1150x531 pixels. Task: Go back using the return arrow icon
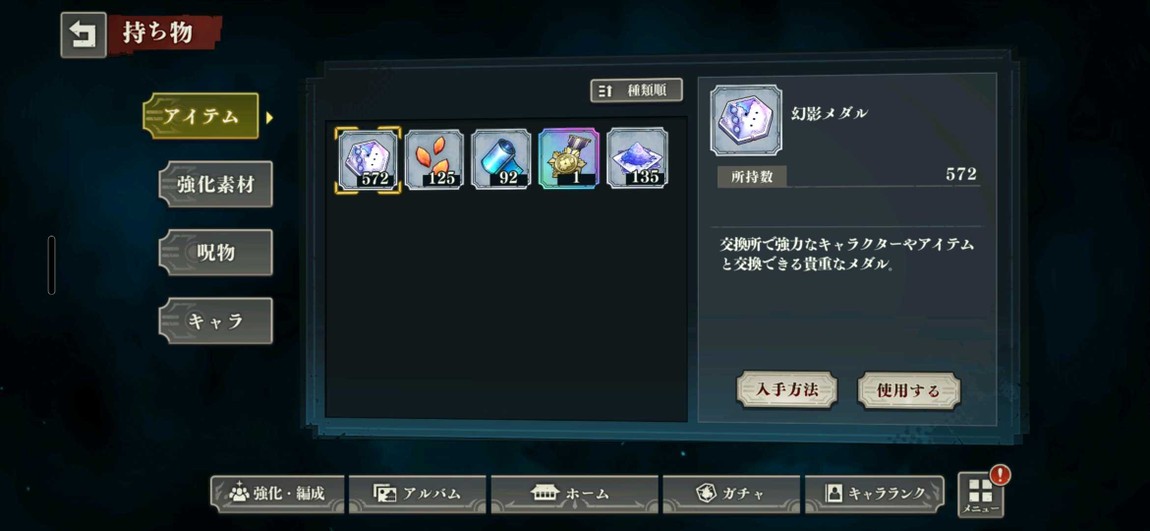coord(83,35)
